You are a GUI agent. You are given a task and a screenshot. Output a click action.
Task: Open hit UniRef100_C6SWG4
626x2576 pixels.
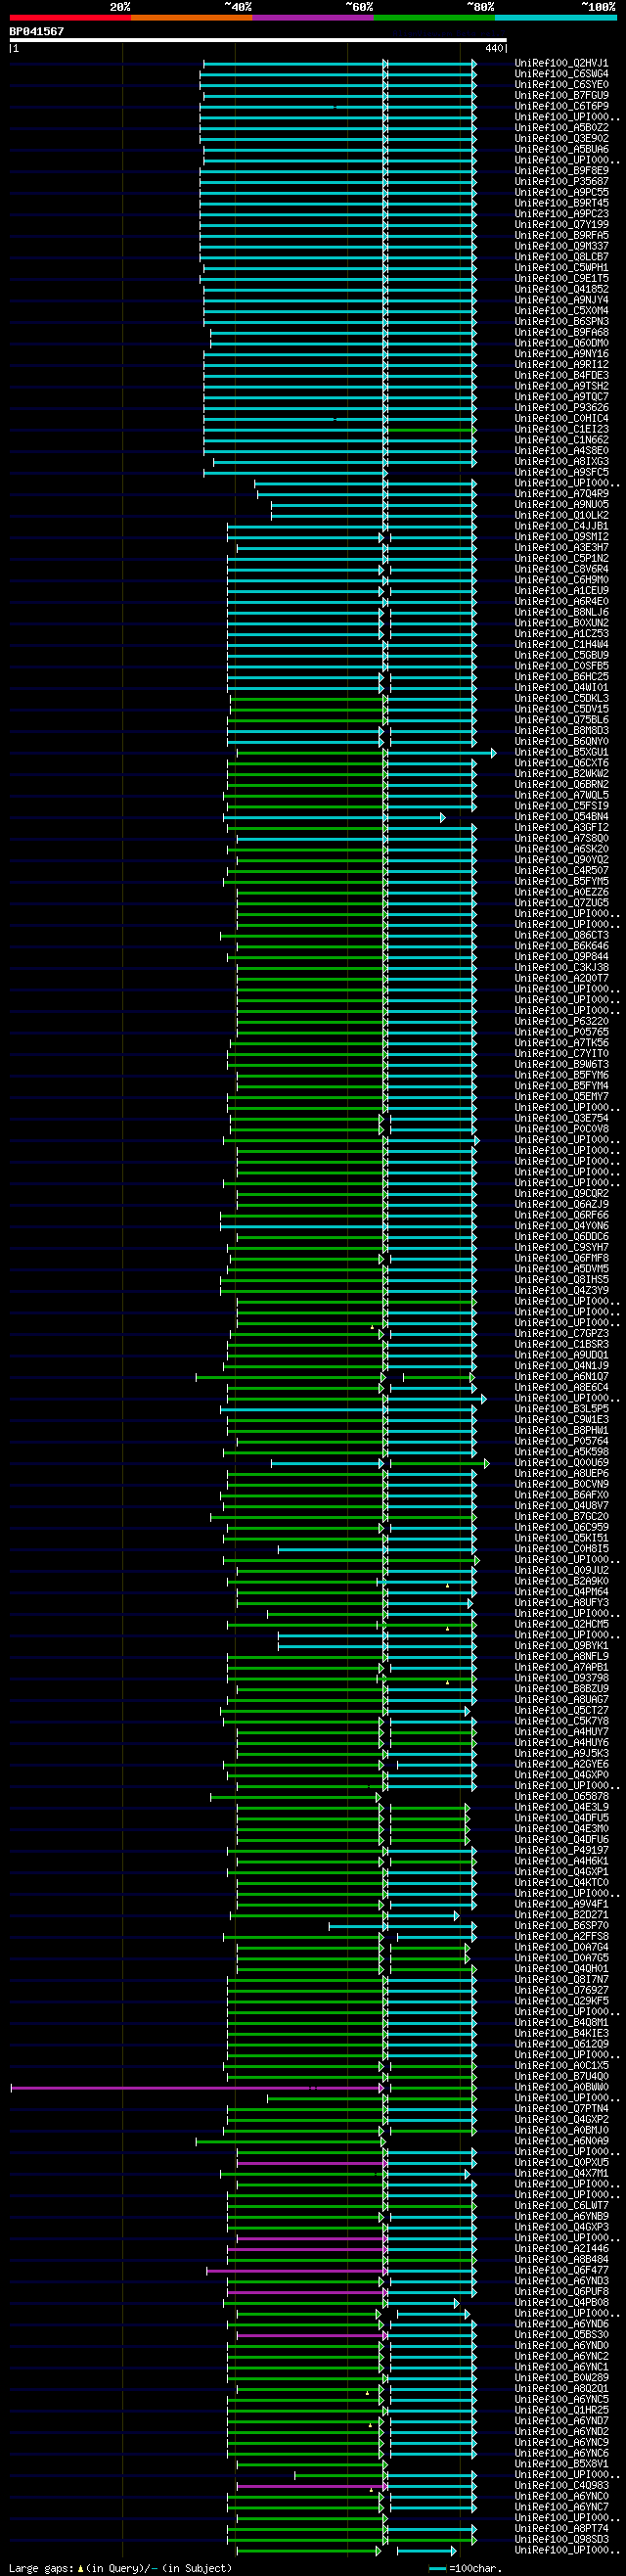pos(561,74)
